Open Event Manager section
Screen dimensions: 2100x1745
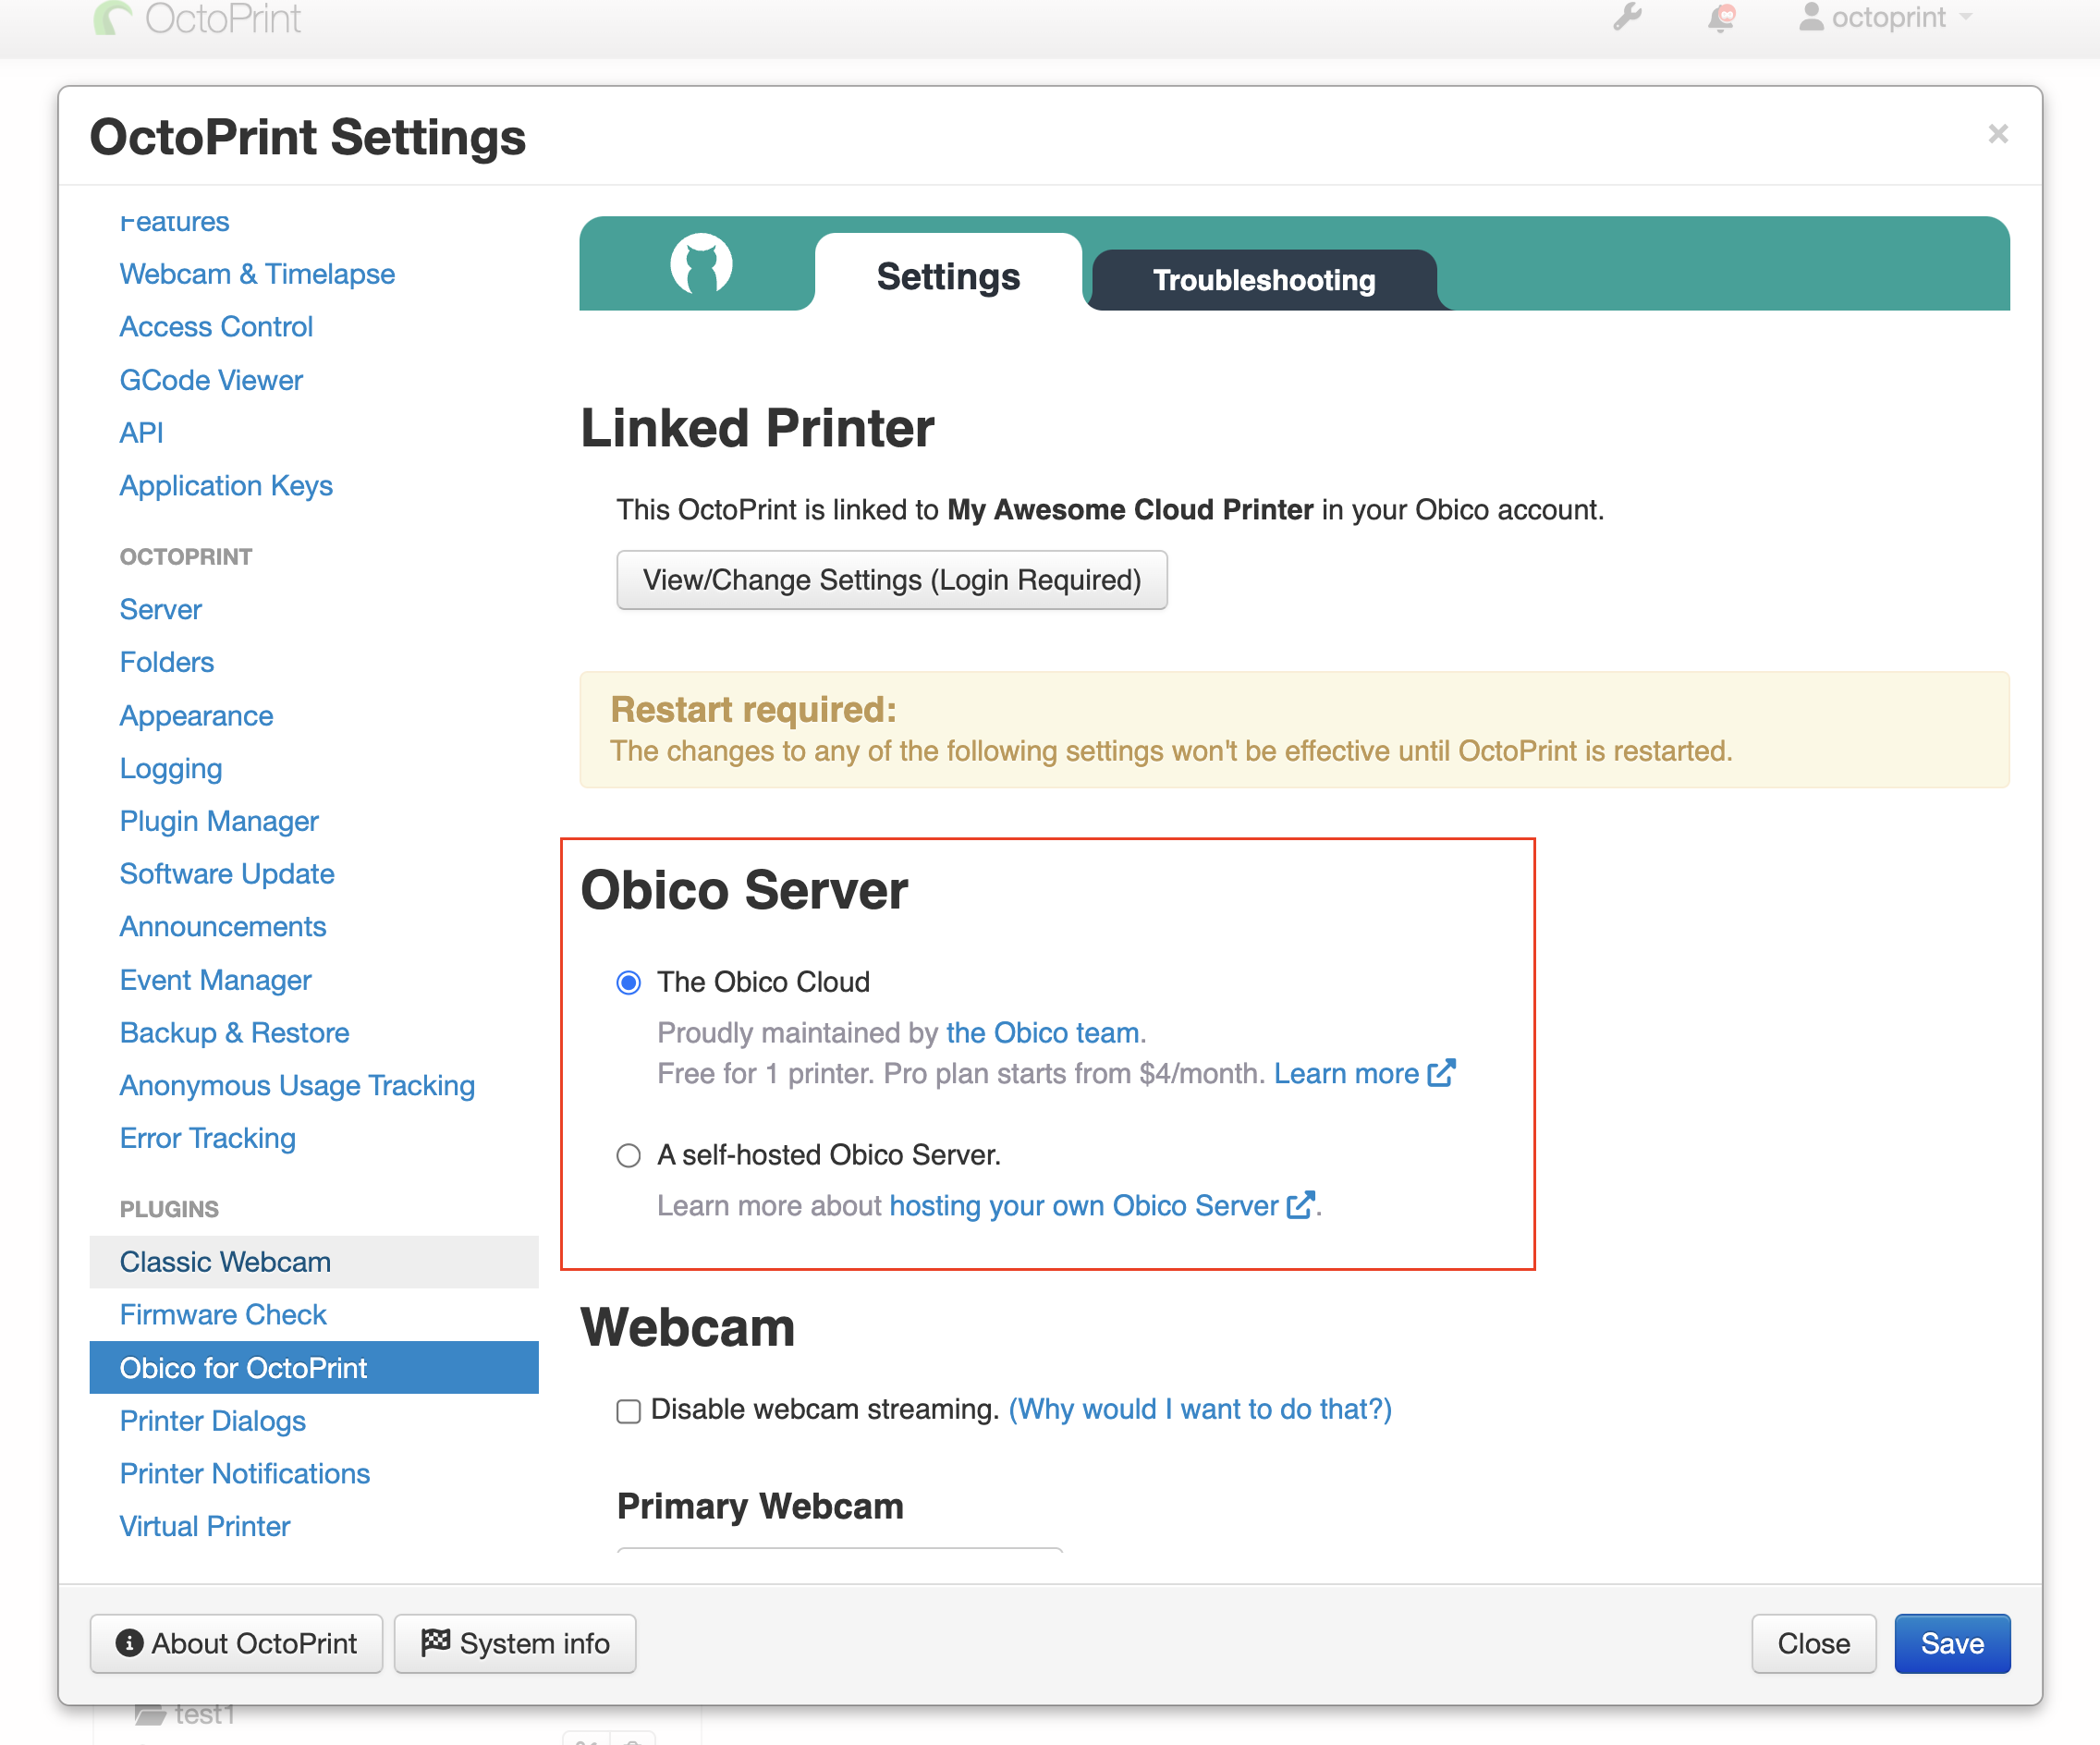pos(215,980)
